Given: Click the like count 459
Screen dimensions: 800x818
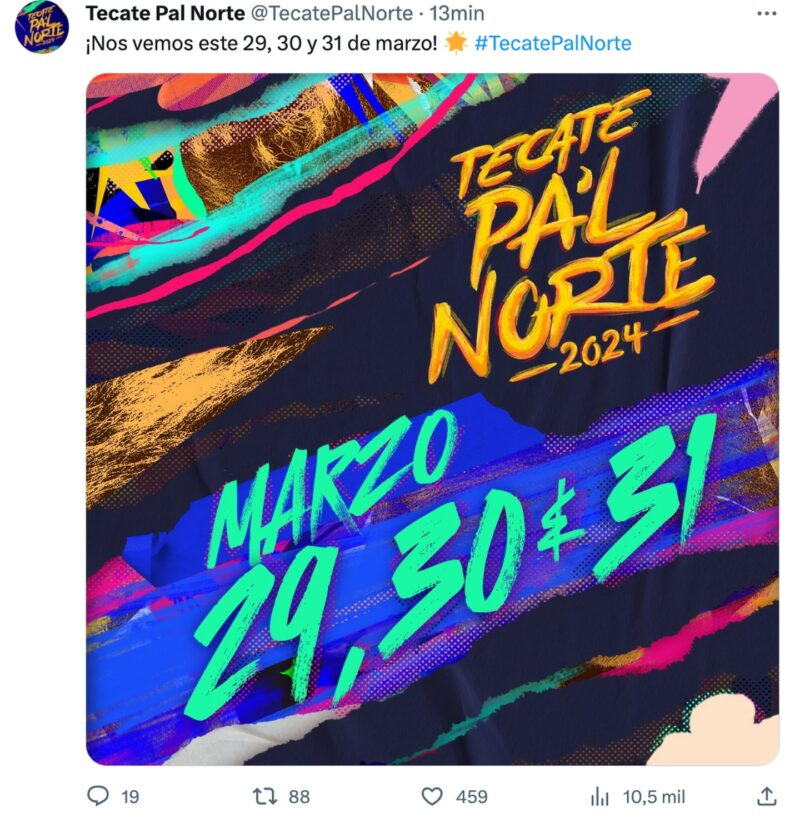Looking at the screenshot, I should 471,797.
